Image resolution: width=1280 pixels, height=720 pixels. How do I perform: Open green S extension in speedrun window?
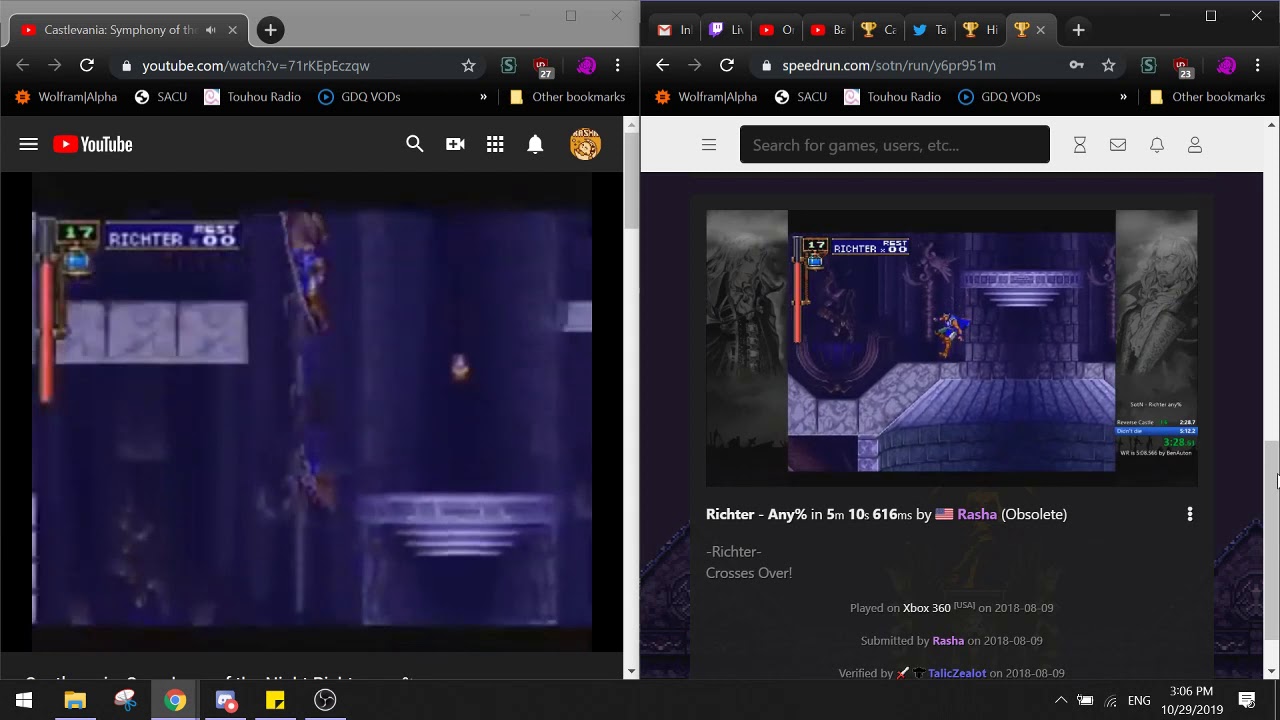point(1148,65)
